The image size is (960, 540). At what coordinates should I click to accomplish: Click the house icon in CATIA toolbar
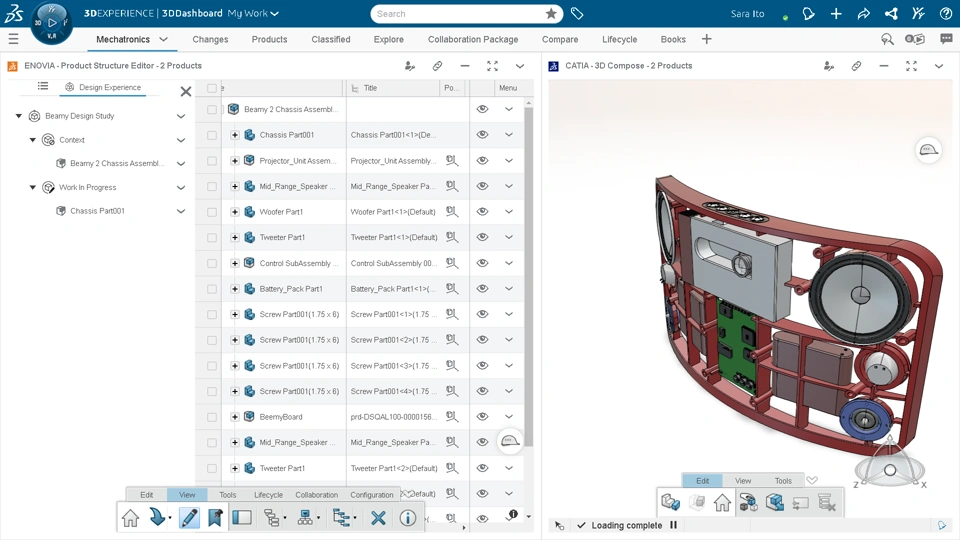[722, 503]
